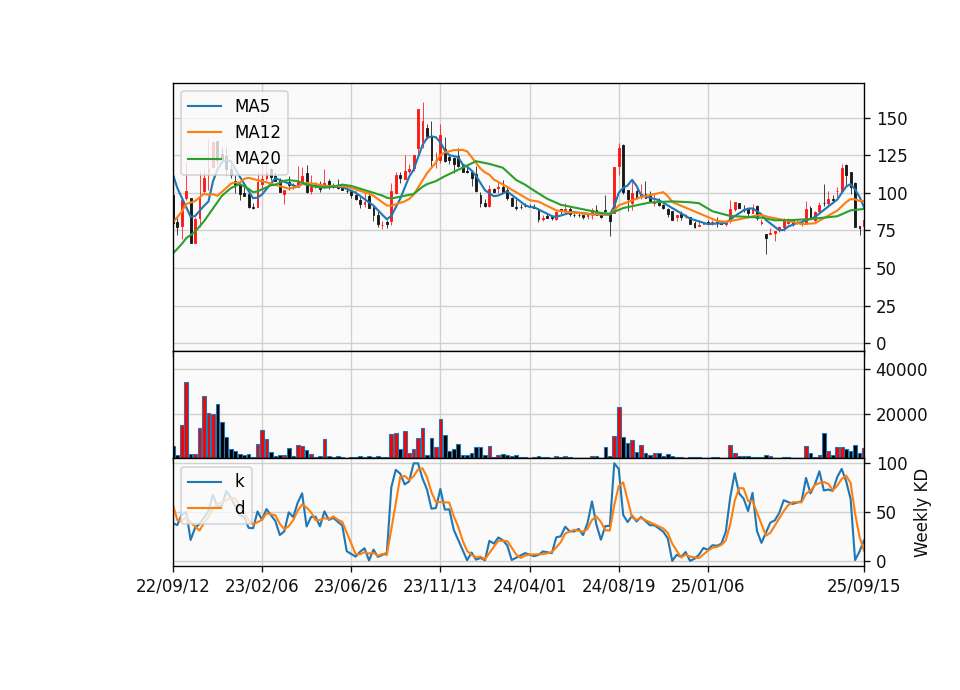Click the Weekly KD axis label
Screen dimensions: 960x690
coord(920,513)
